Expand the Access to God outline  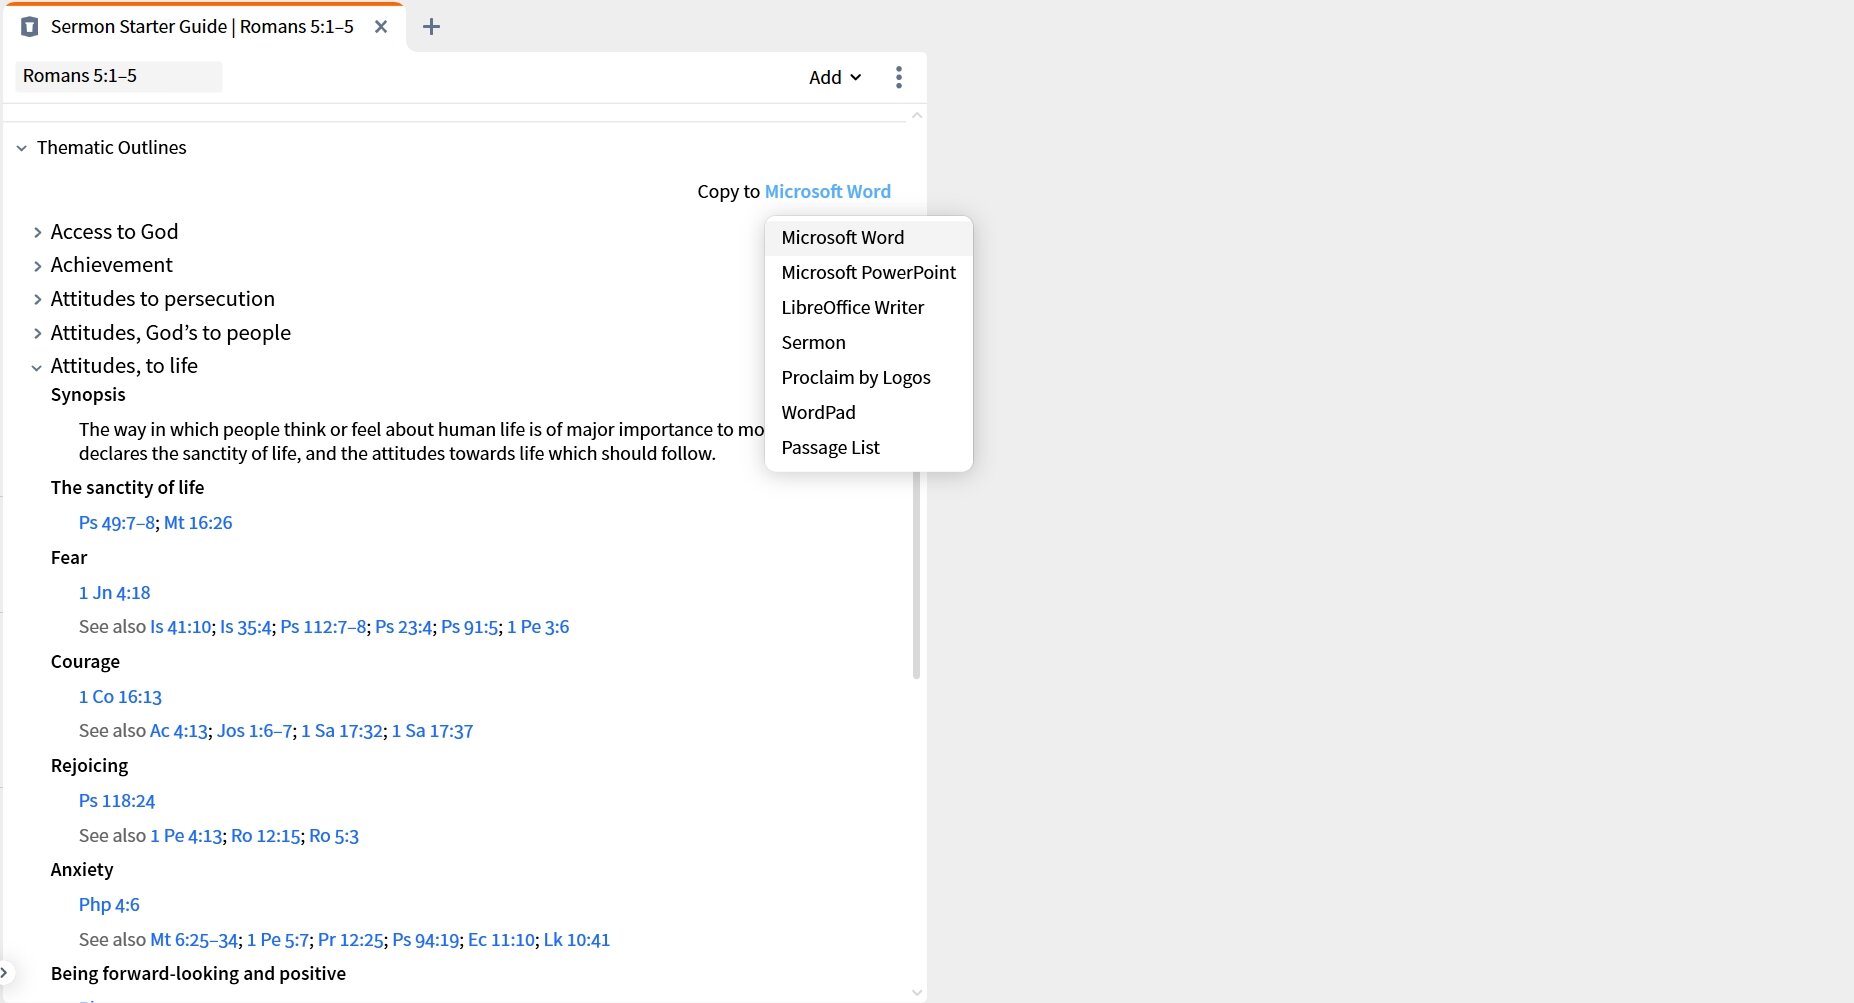pos(37,232)
